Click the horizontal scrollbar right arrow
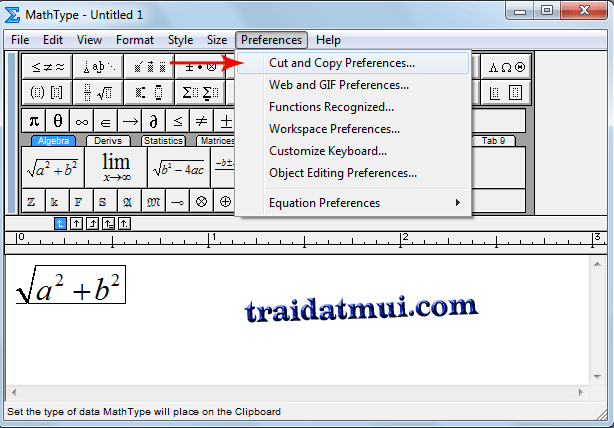The image size is (614, 428). click(580, 392)
